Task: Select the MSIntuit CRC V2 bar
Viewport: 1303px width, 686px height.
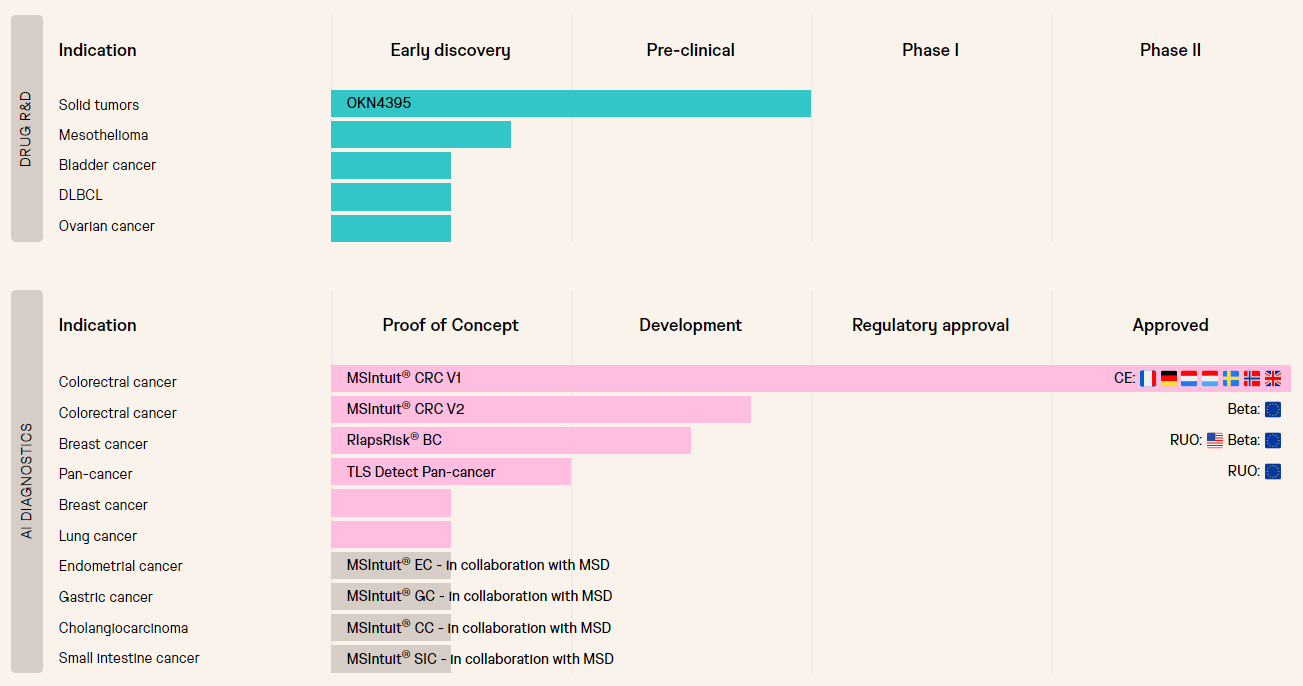Action: pyautogui.click(x=541, y=409)
